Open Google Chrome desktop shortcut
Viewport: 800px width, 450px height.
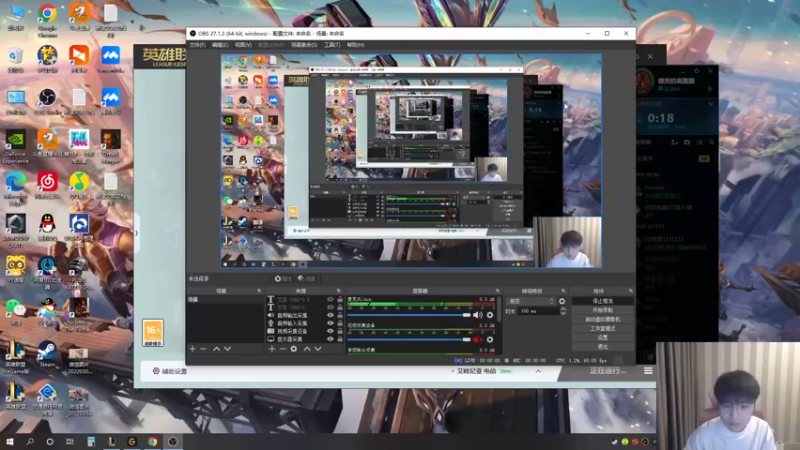47,19
